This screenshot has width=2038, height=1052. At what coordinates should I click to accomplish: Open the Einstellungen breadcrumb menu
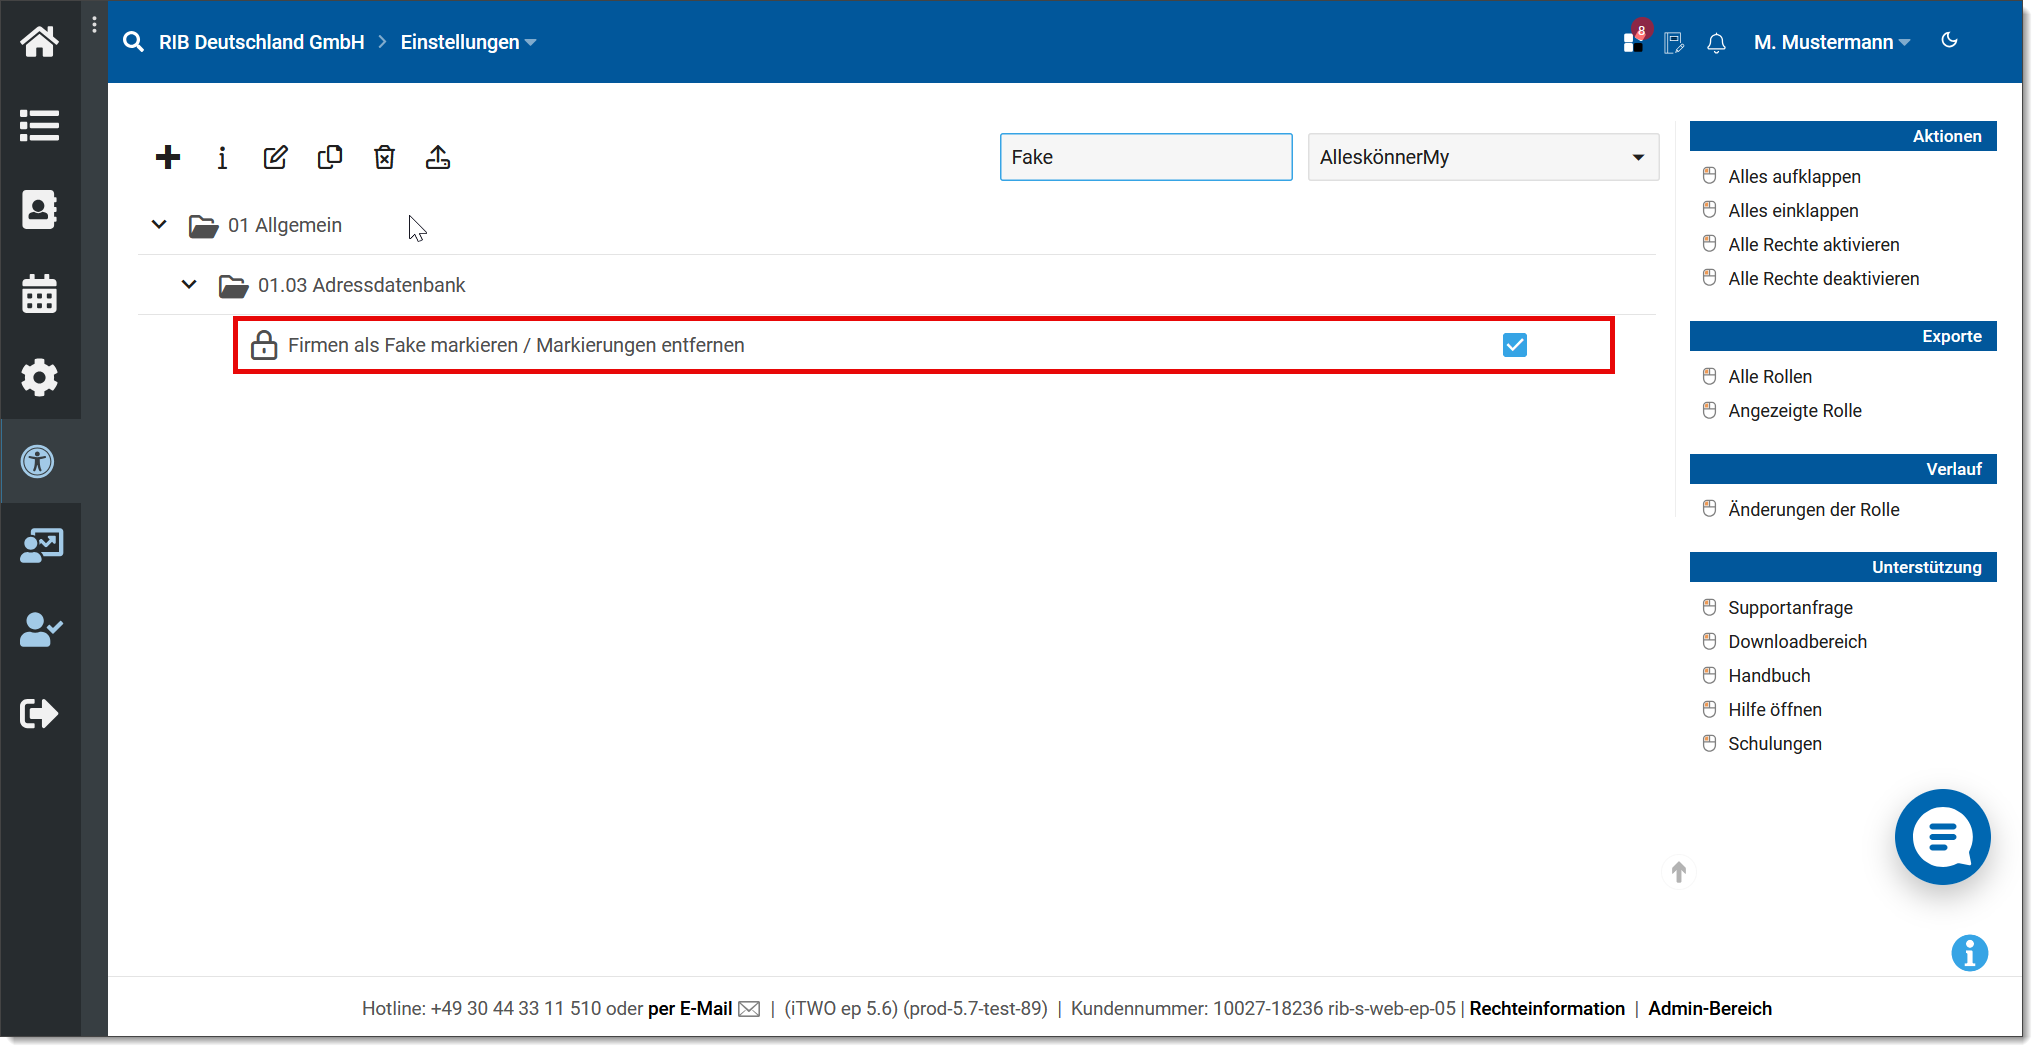point(468,42)
